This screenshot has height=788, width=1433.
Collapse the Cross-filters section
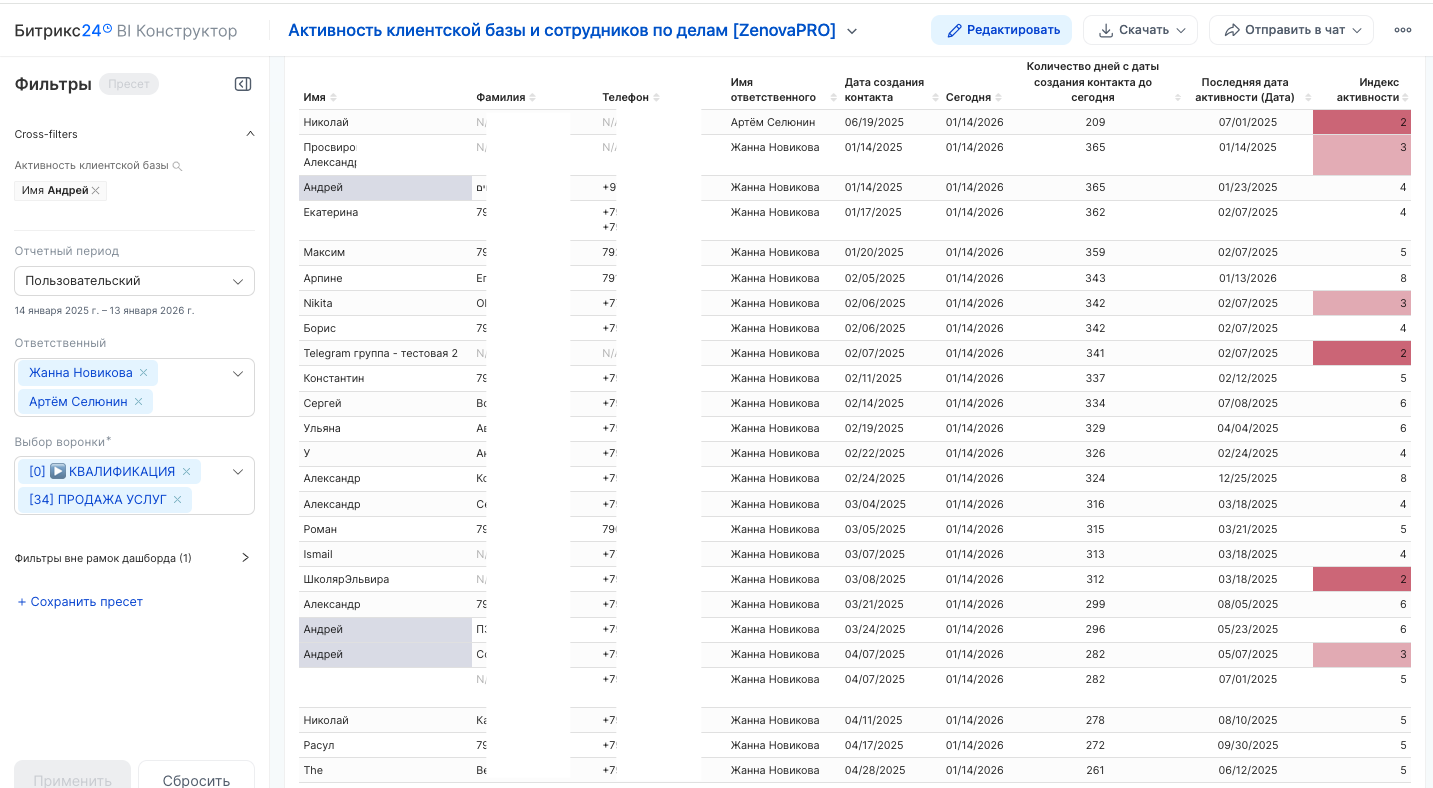[250, 134]
